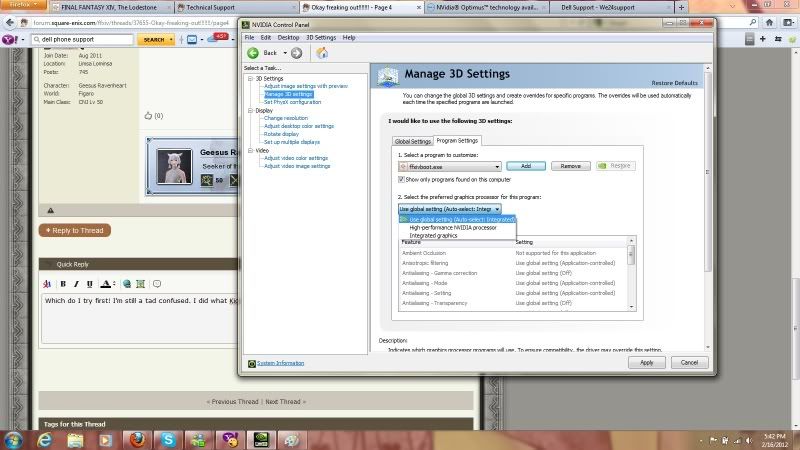Click Previous Thread link
Viewport: 800px width, 450px height.
point(235,402)
